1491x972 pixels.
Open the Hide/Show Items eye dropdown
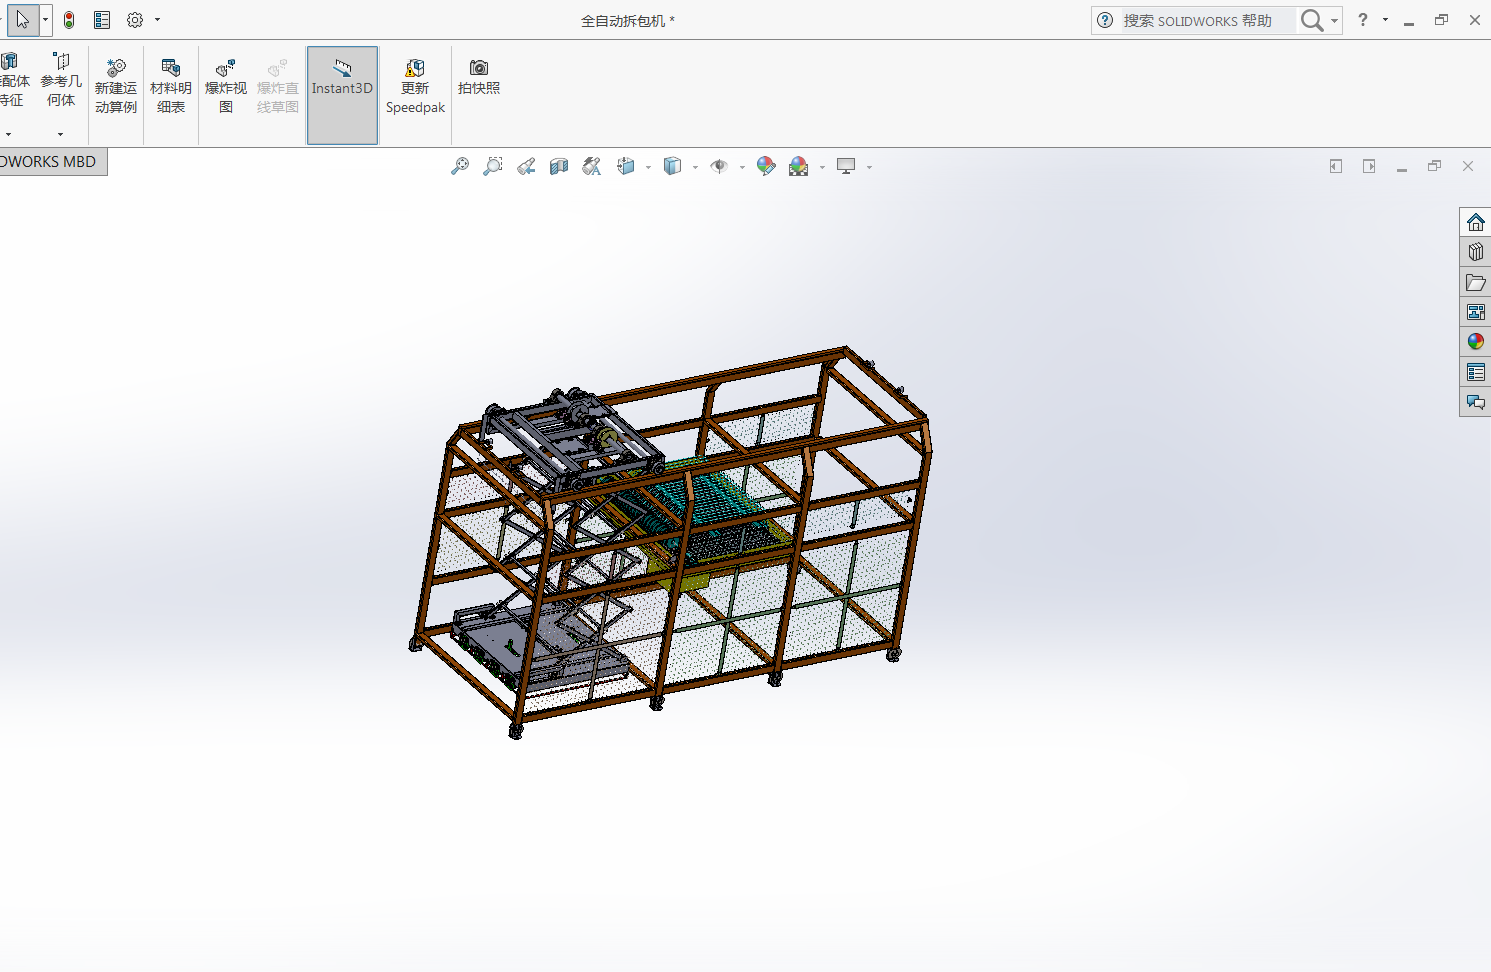(x=741, y=167)
